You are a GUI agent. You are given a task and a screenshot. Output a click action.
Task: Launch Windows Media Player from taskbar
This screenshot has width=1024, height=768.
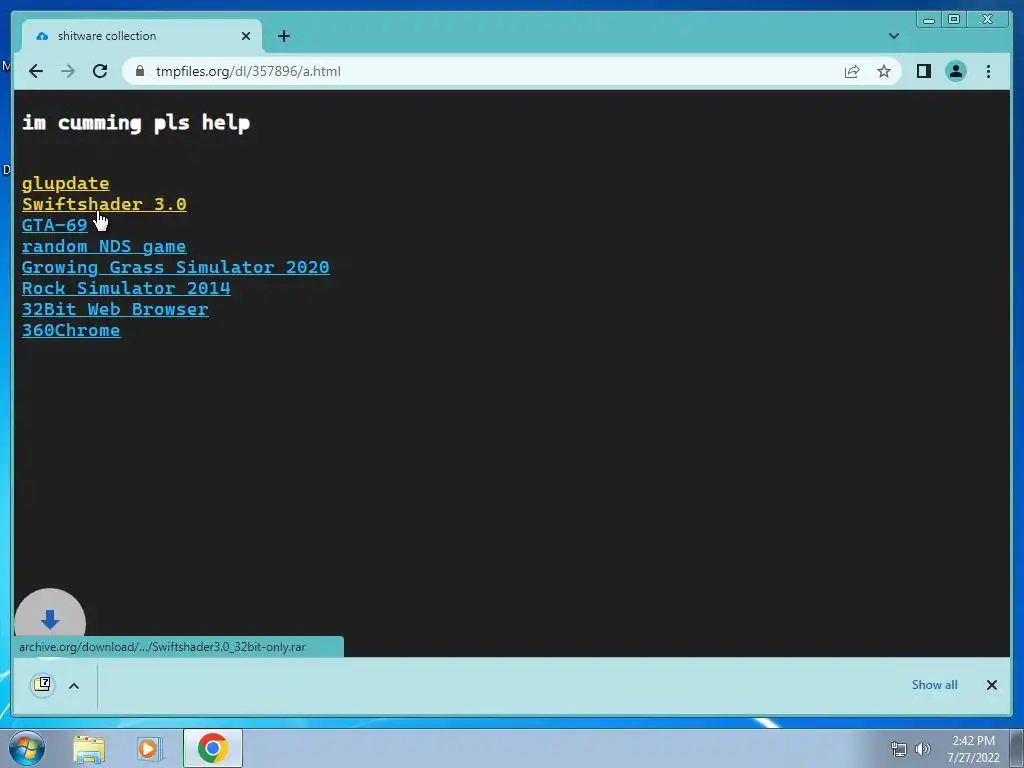(150, 748)
